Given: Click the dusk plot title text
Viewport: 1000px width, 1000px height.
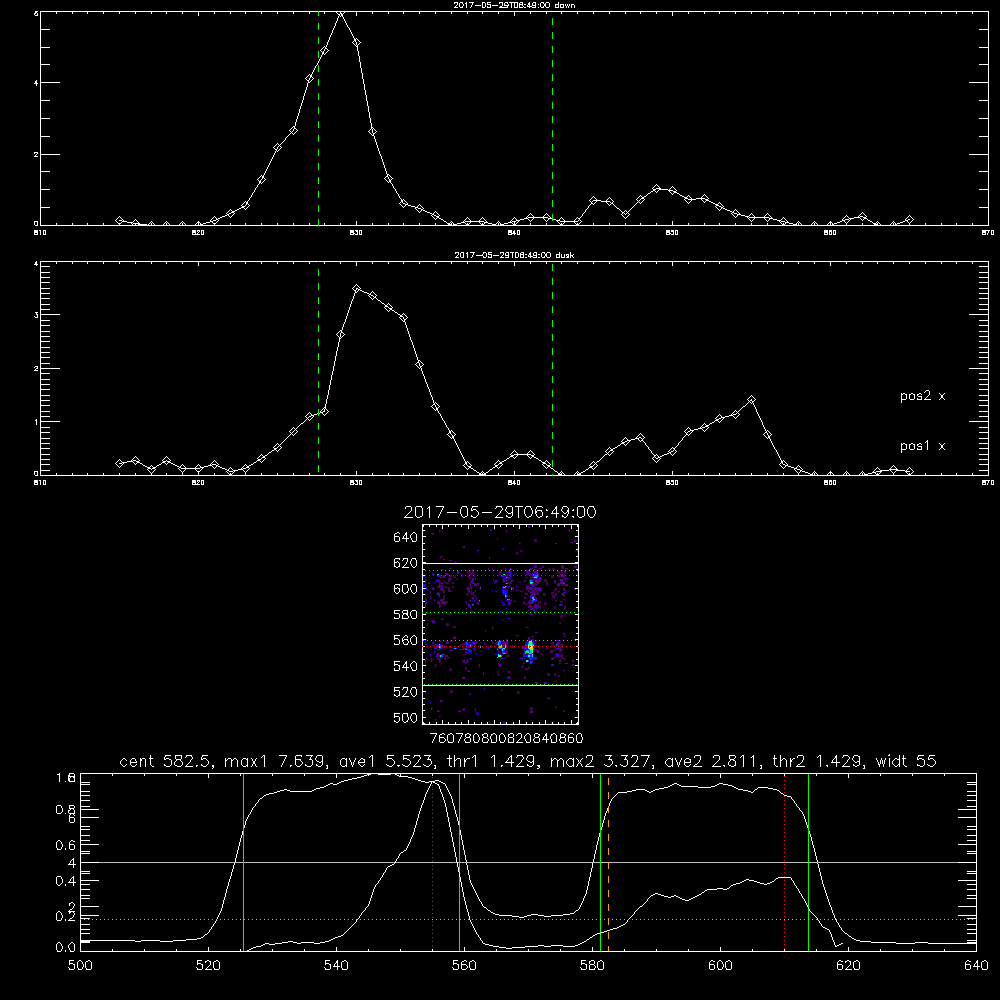Looking at the screenshot, I should click(514, 255).
